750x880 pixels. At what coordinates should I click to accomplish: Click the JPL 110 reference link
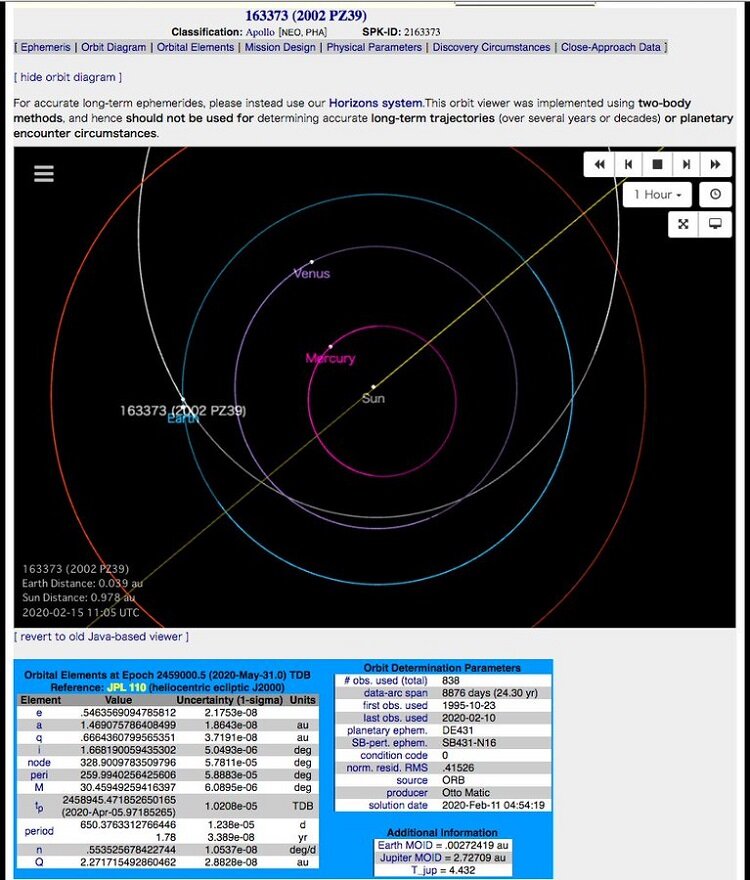[x=126, y=687]
